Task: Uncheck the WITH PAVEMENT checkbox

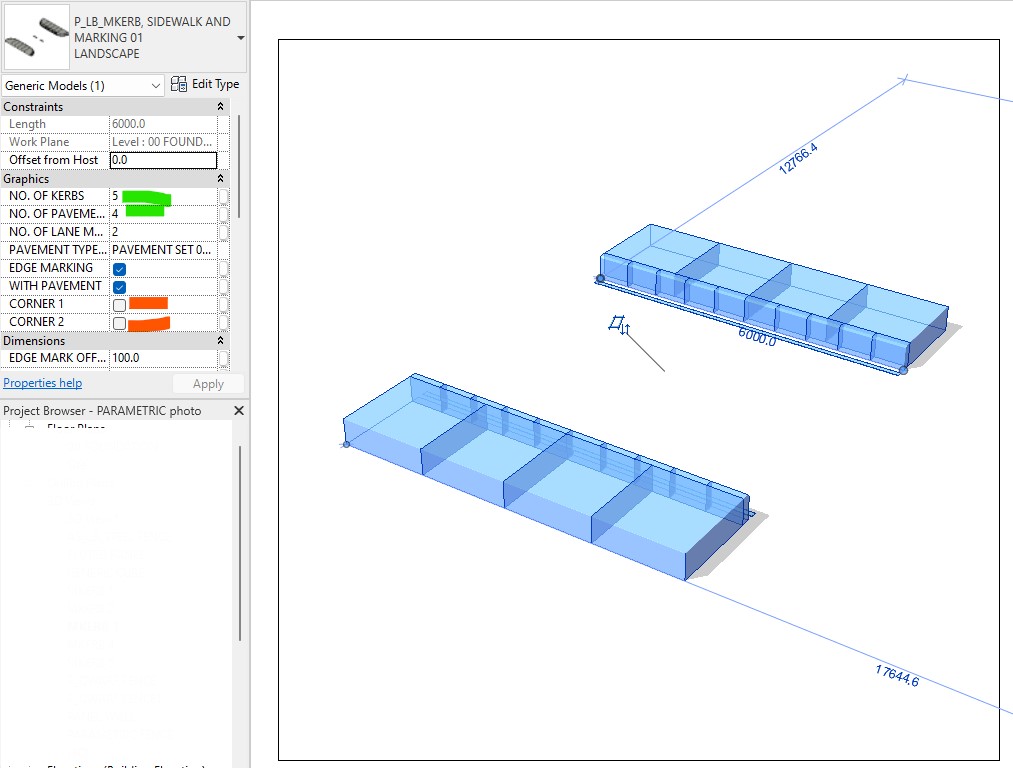Action: coord(120,287)
